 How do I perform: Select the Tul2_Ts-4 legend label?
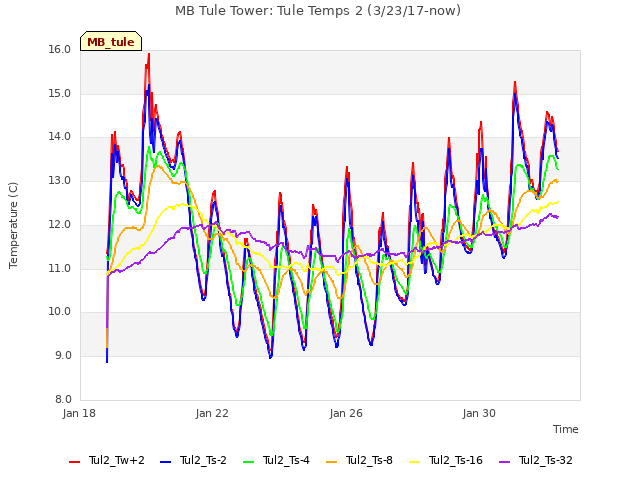[x=286, y=460]
